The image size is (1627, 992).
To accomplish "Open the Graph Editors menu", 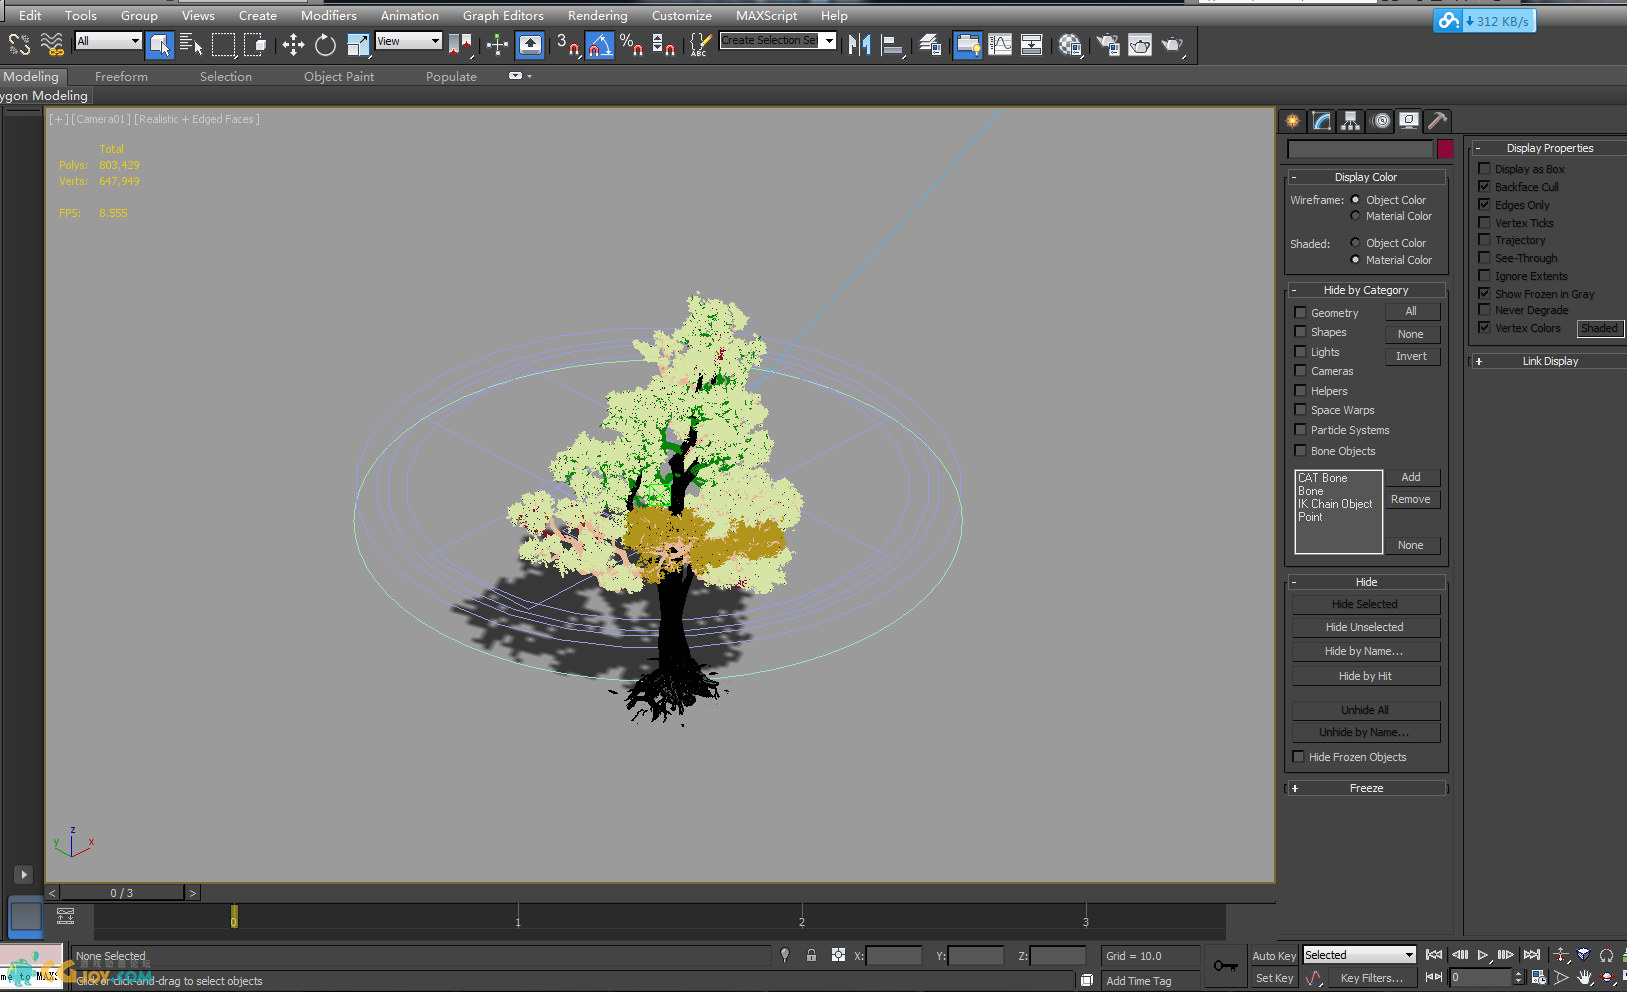I will tap(503, 15).
